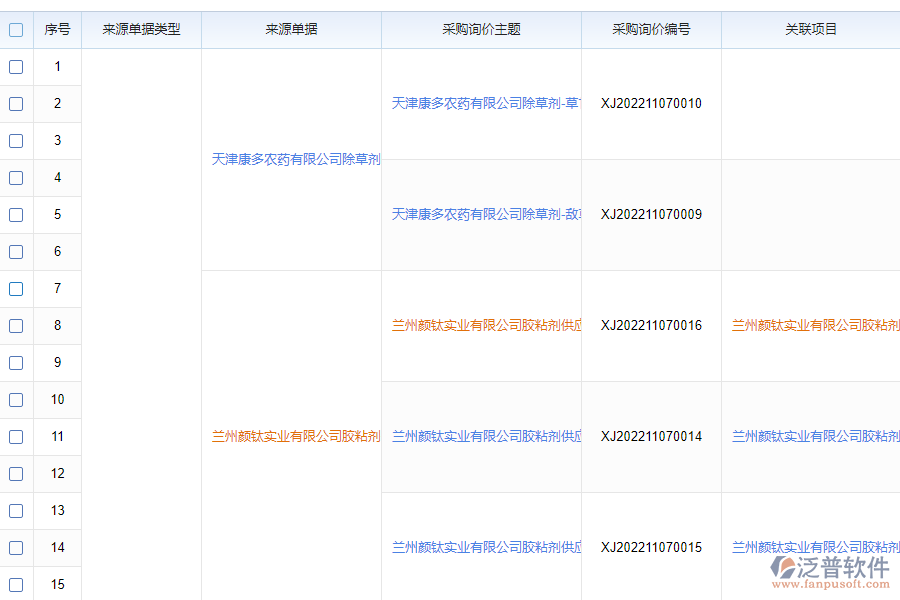Click the 来源单据 column header
900x600 pixels.
coord(291,30)
